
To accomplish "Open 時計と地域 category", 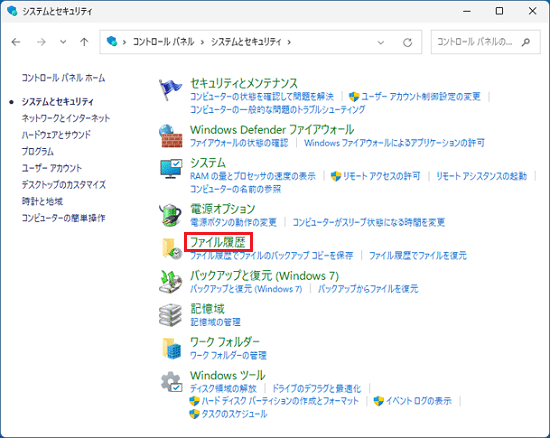I will (x=42, y=201).
